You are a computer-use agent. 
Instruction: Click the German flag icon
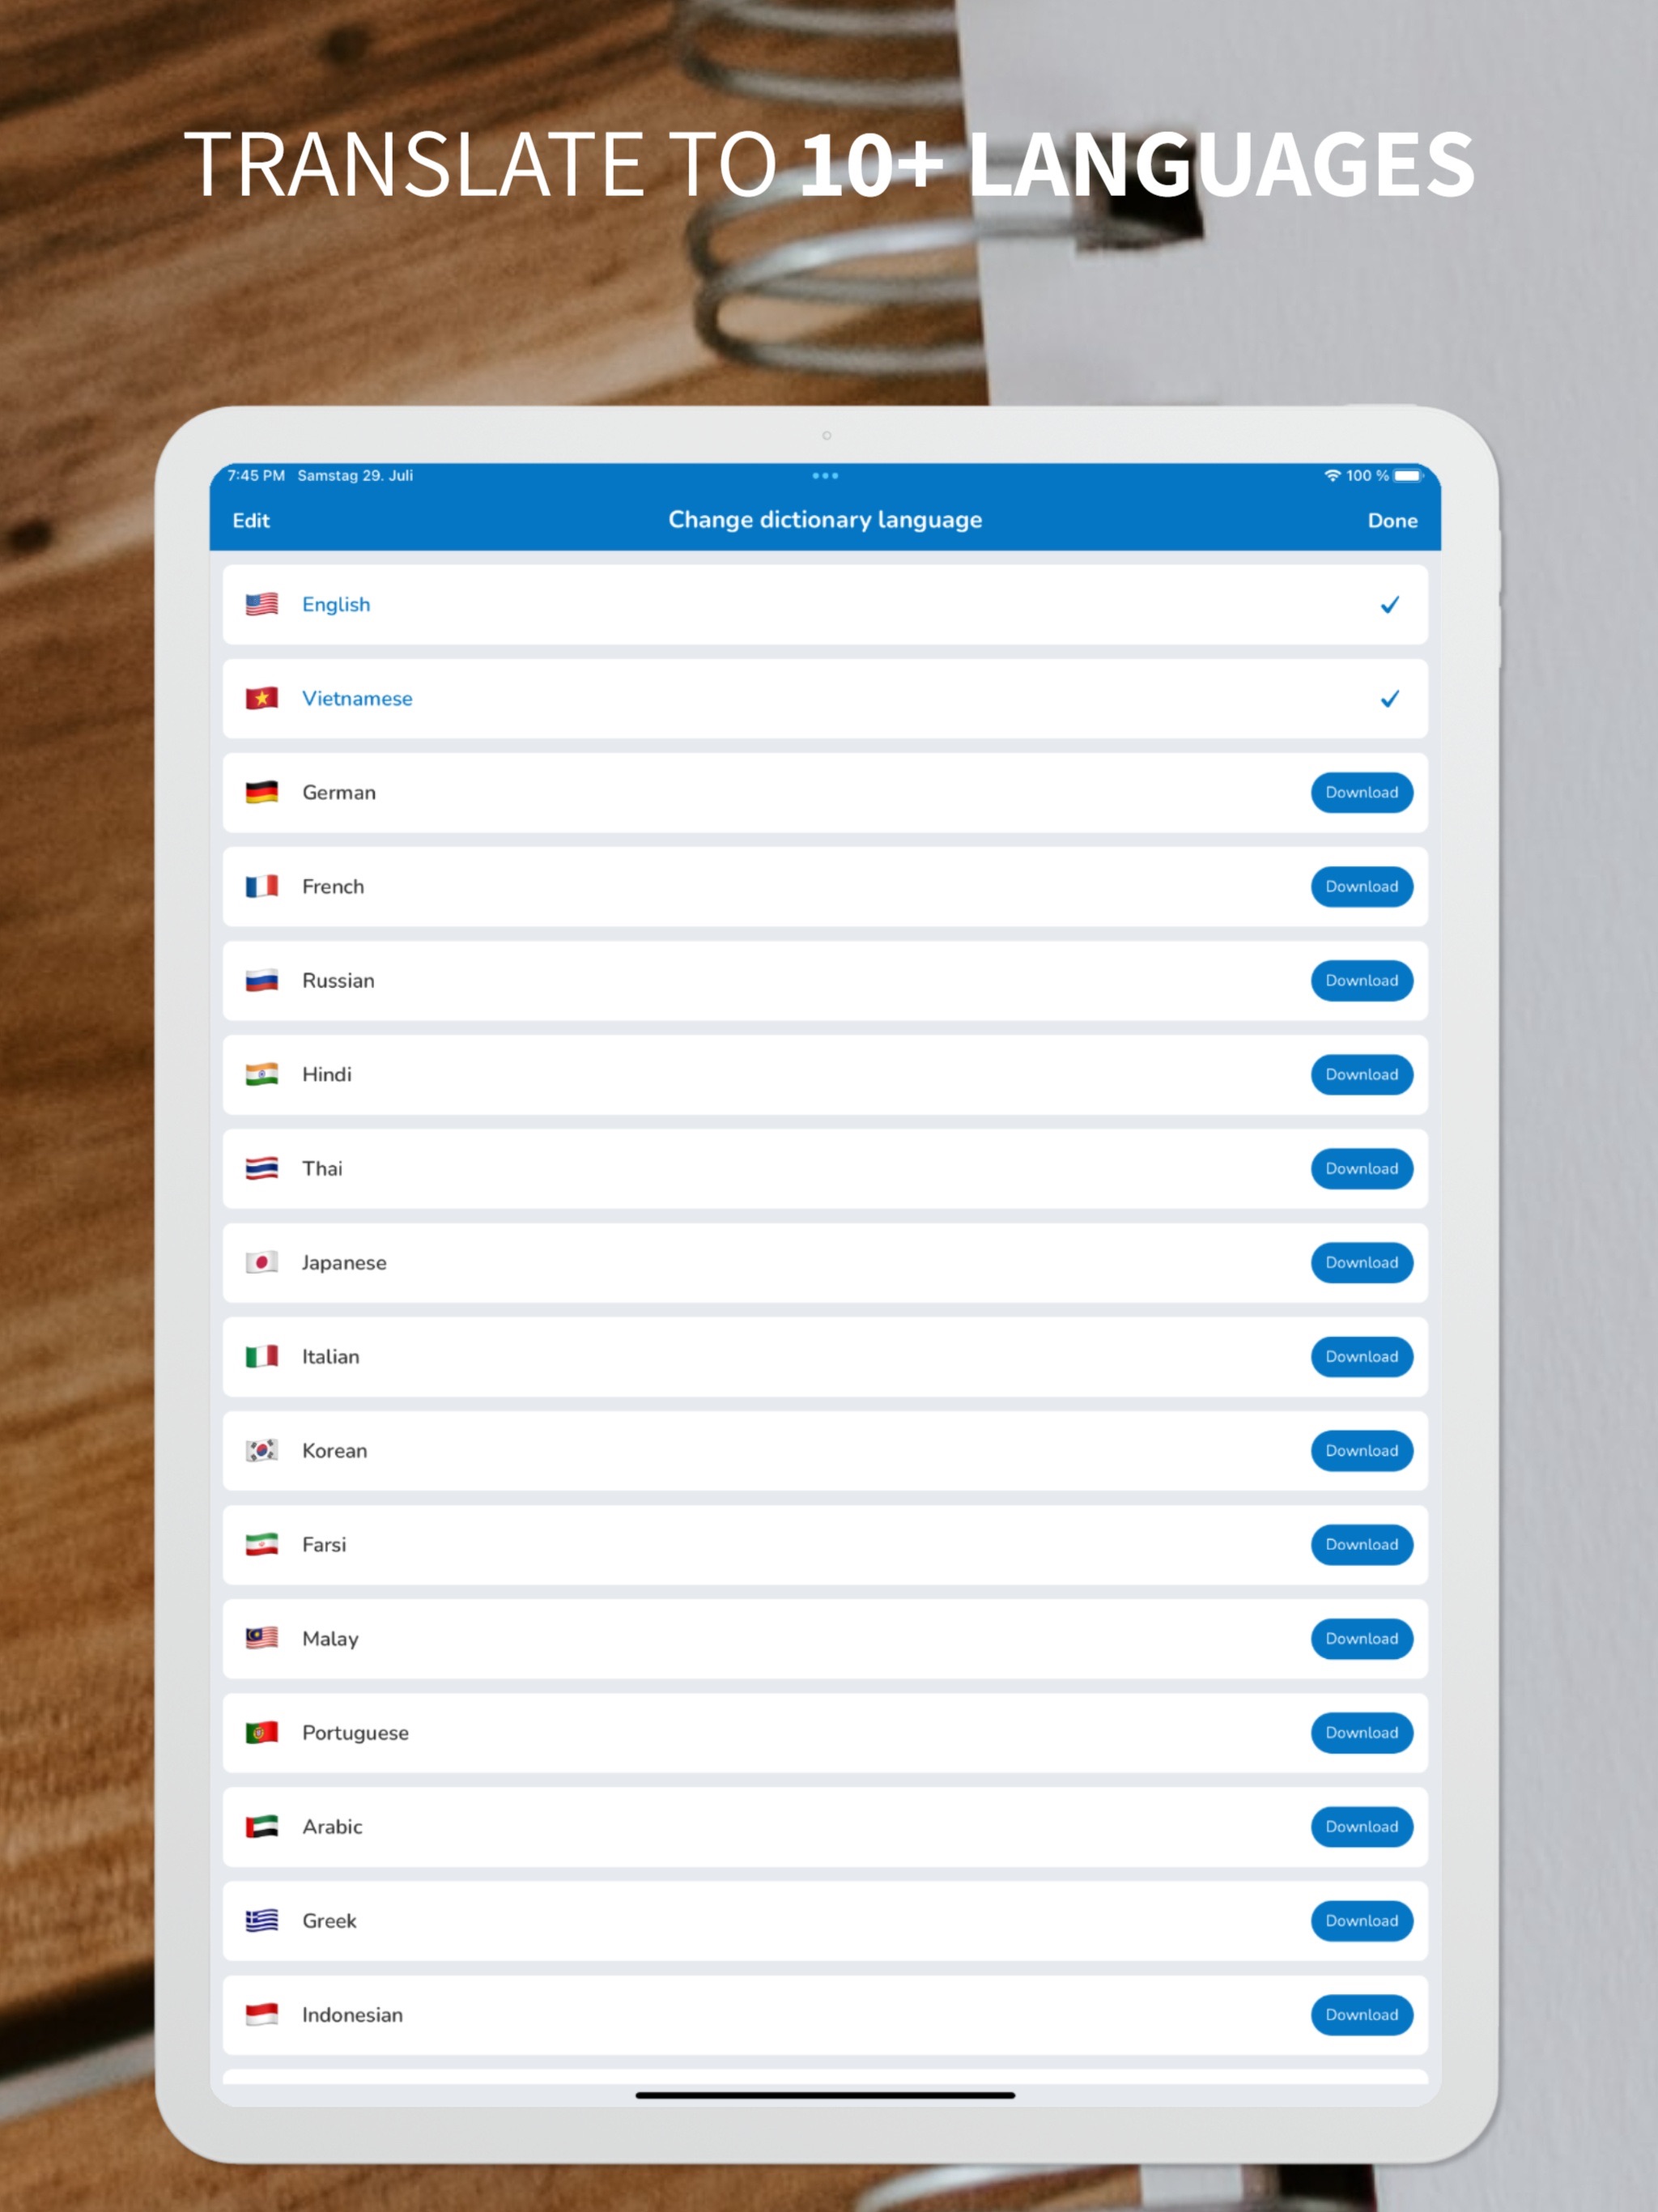[x=263, y=793]
